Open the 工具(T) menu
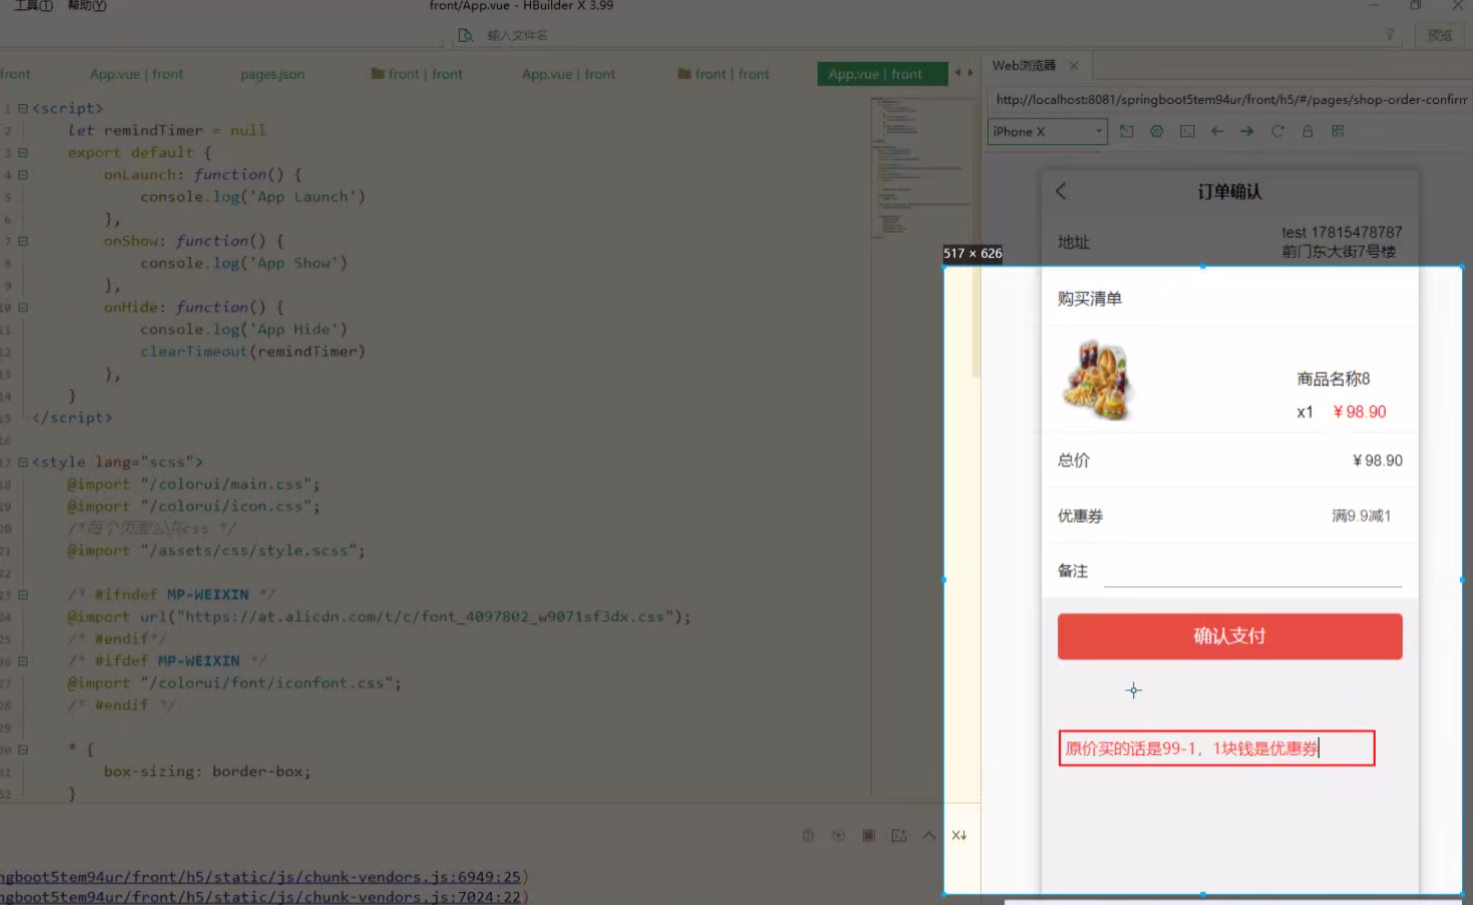Screen dimensions: 1473x905 click(33, 6)
